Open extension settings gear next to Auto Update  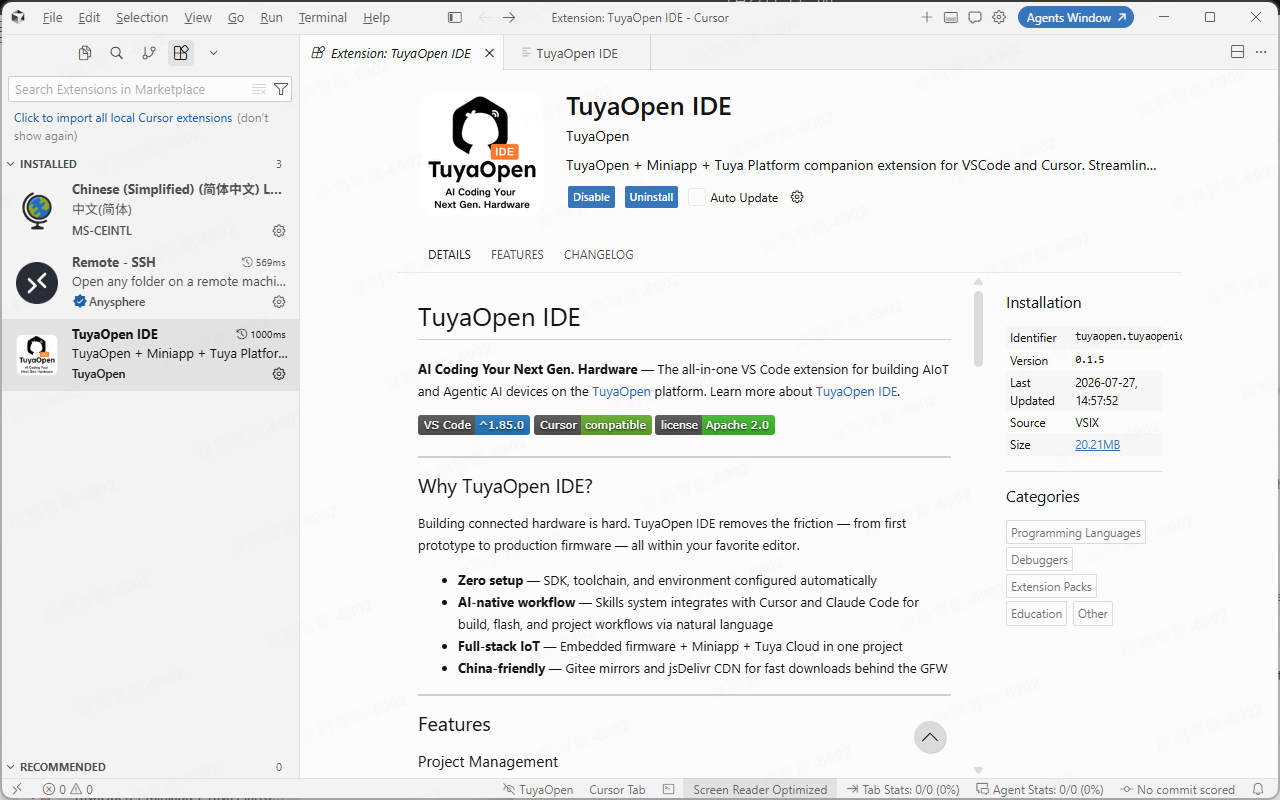797,197
